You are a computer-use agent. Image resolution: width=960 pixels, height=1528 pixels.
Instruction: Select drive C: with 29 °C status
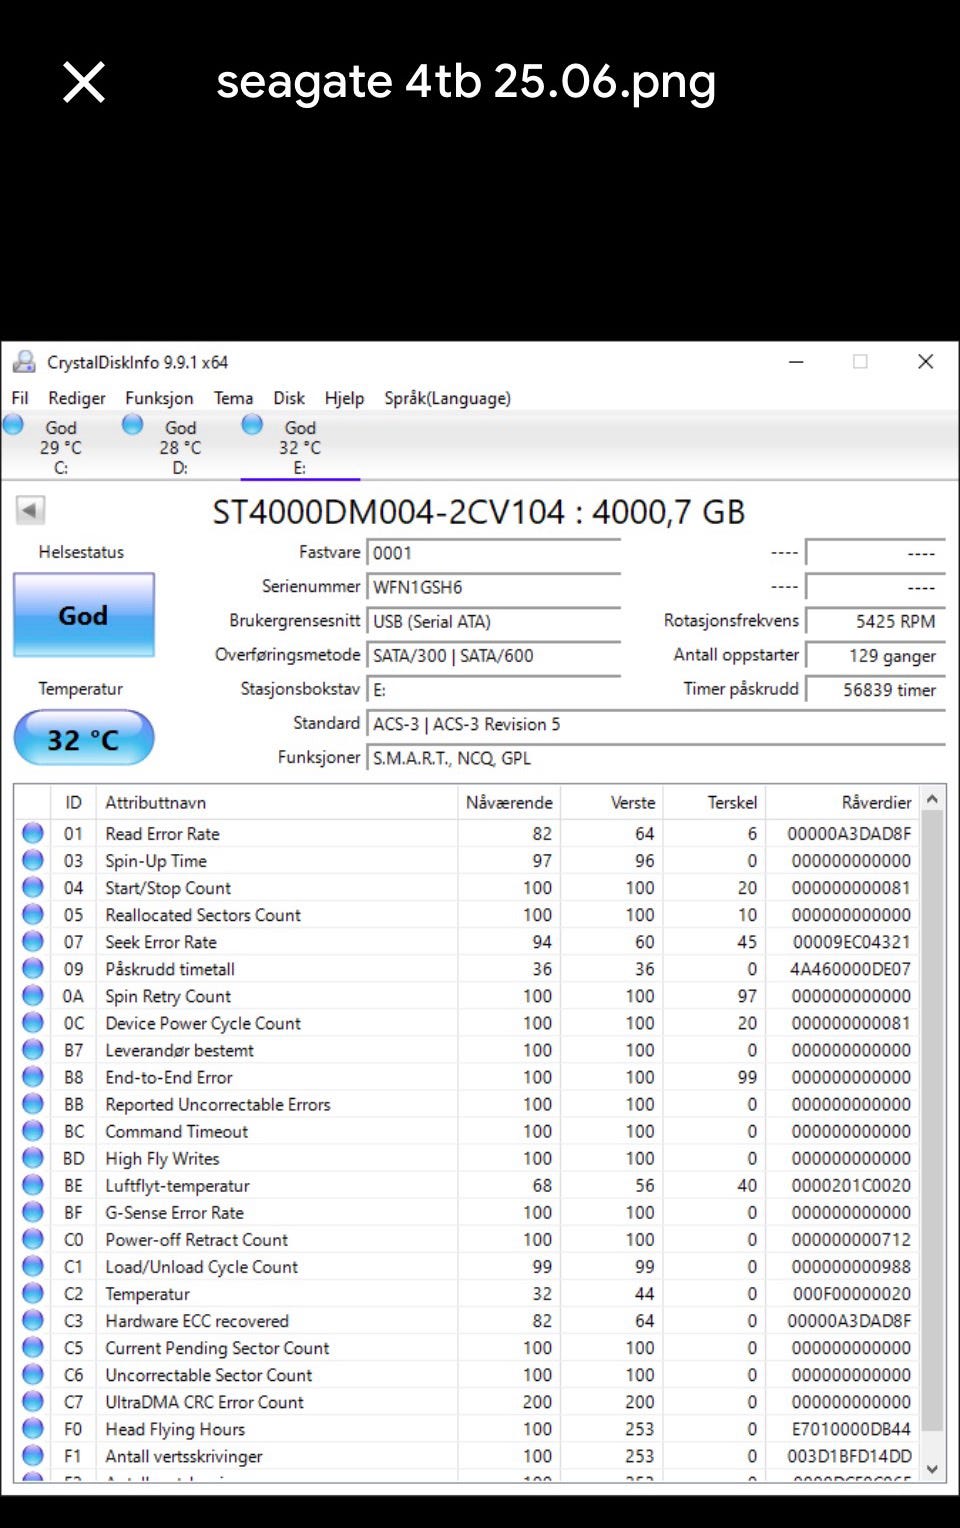click(x=60, y=447)
